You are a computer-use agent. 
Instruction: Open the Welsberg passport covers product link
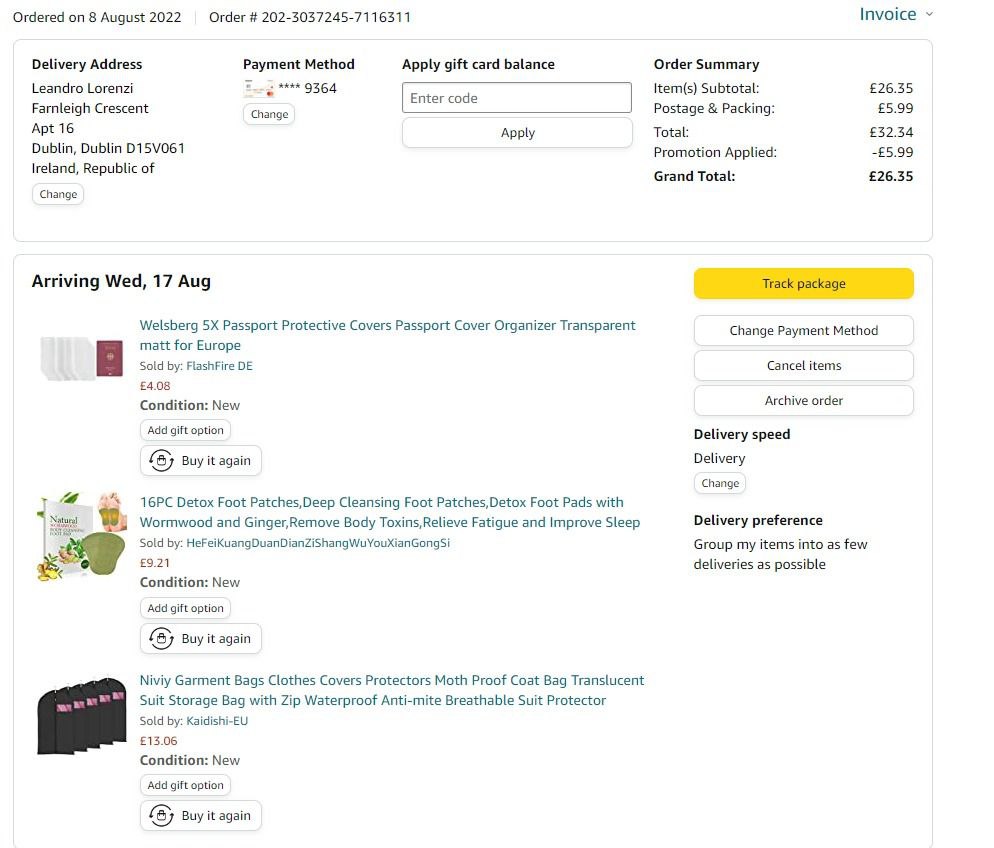(x=387, y=326)
